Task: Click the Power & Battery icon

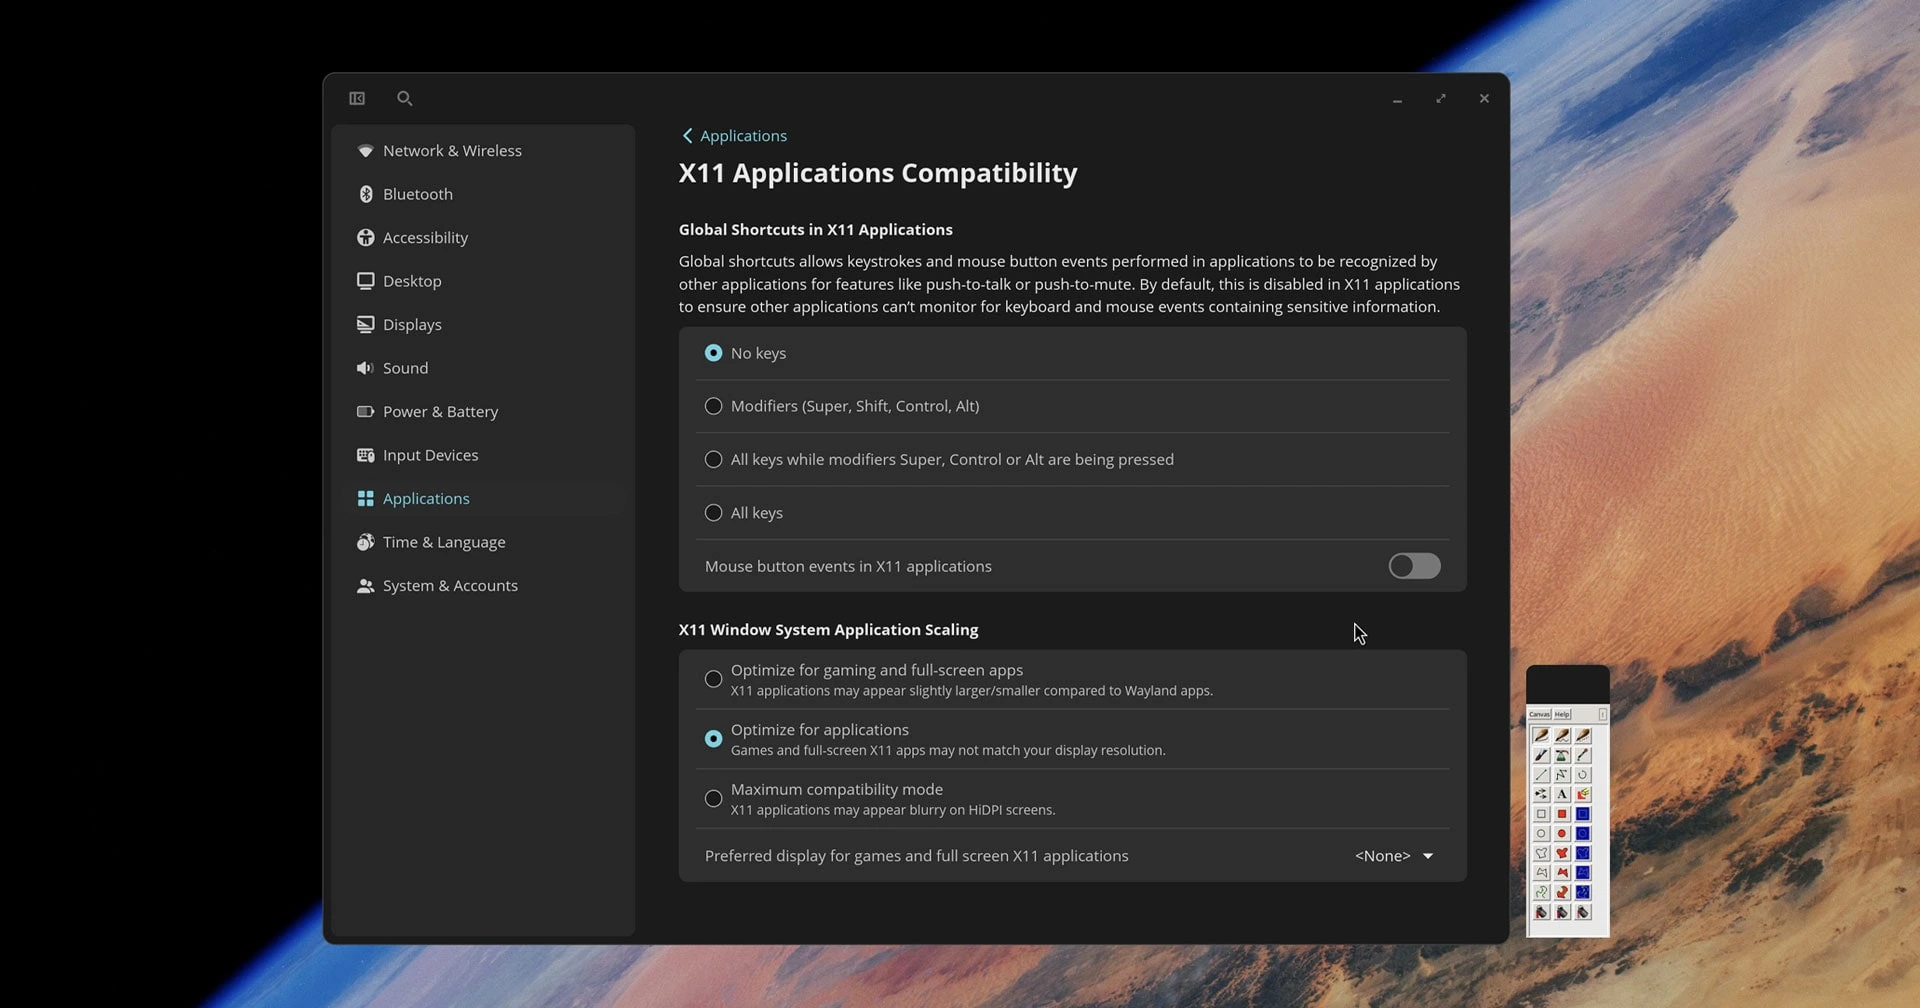Action: [x=365, y=411]
